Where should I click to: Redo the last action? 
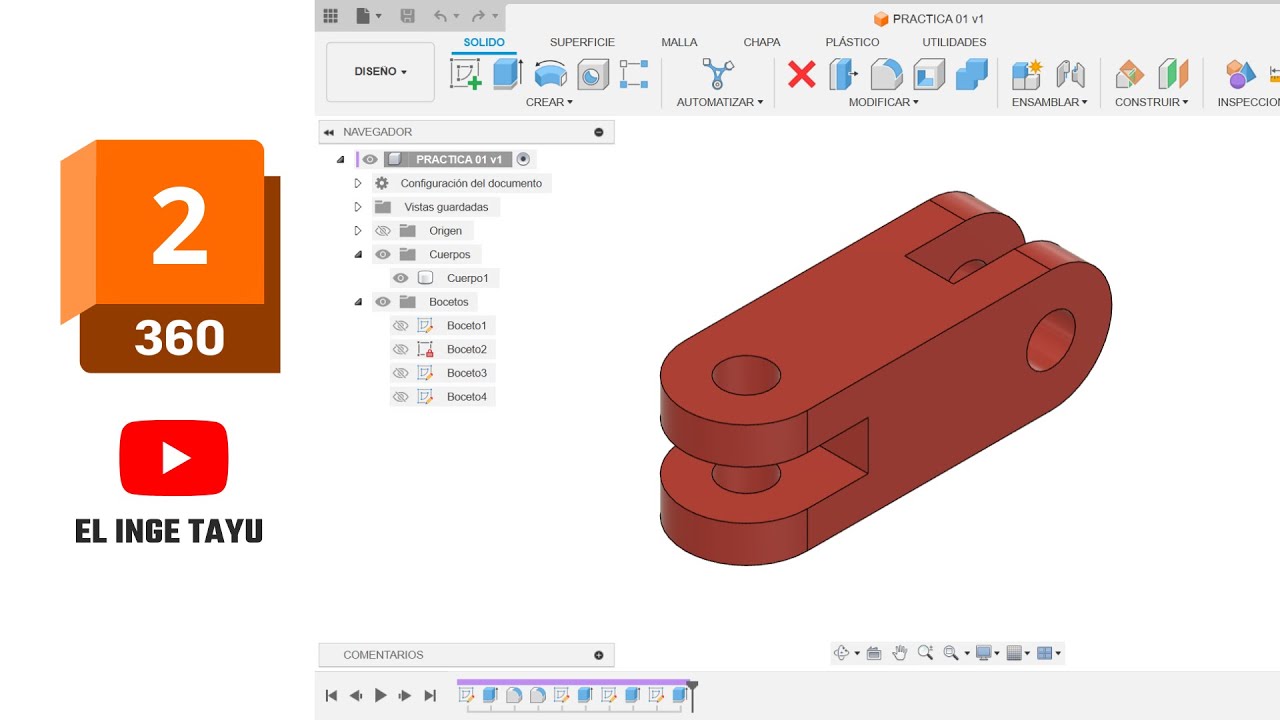pos(478,16)
